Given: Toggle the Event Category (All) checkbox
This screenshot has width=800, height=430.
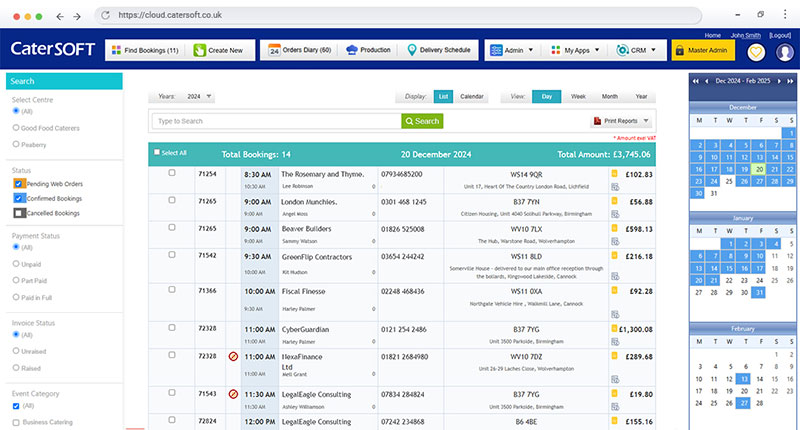Looking at the screenshot, I should click(16, 406).
